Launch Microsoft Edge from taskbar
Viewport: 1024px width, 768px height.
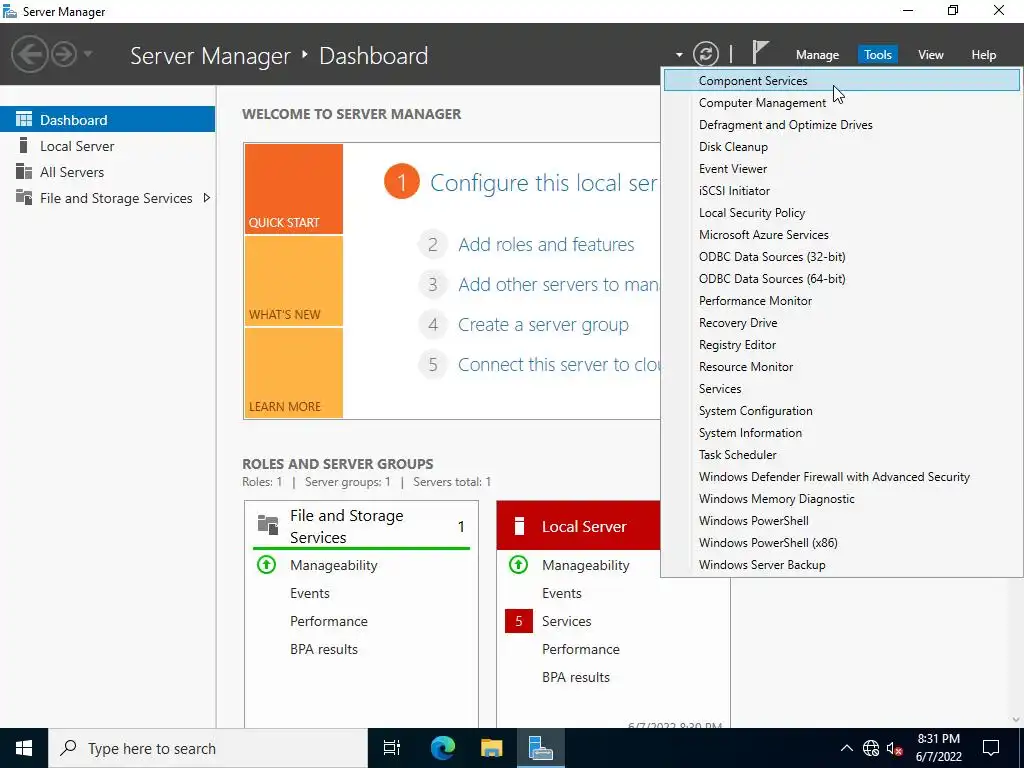tap(442, 748)
